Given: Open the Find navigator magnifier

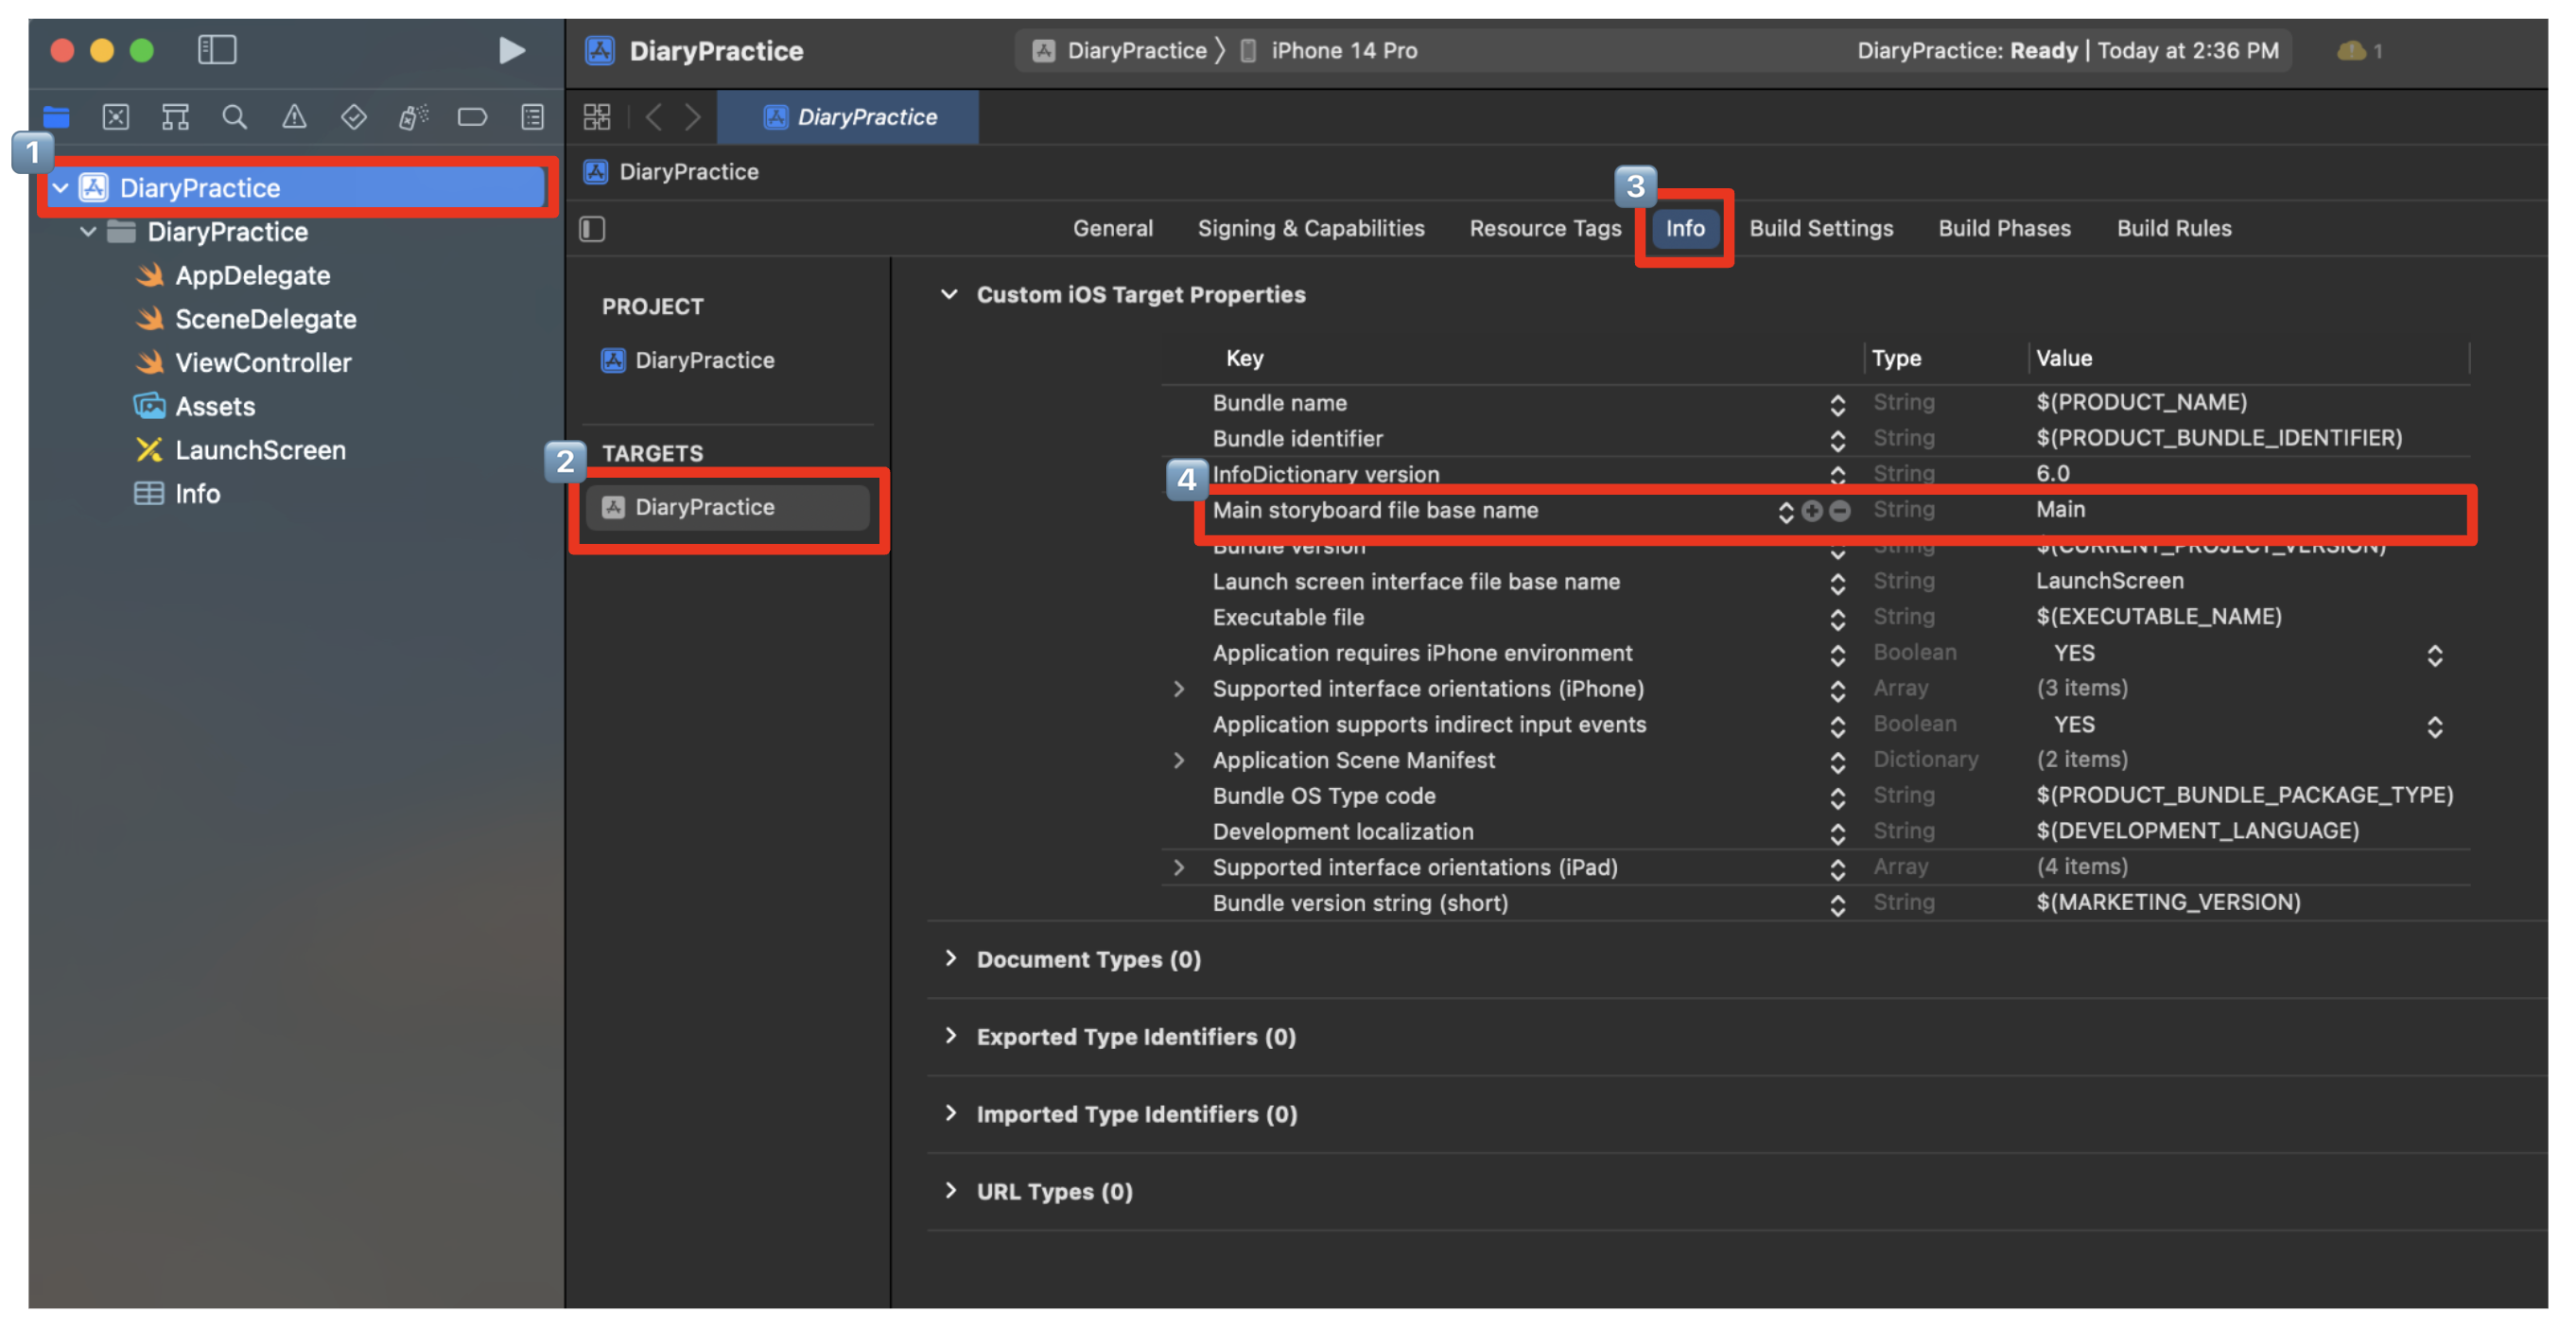Looking at the screenshot, I should [235, 117].
